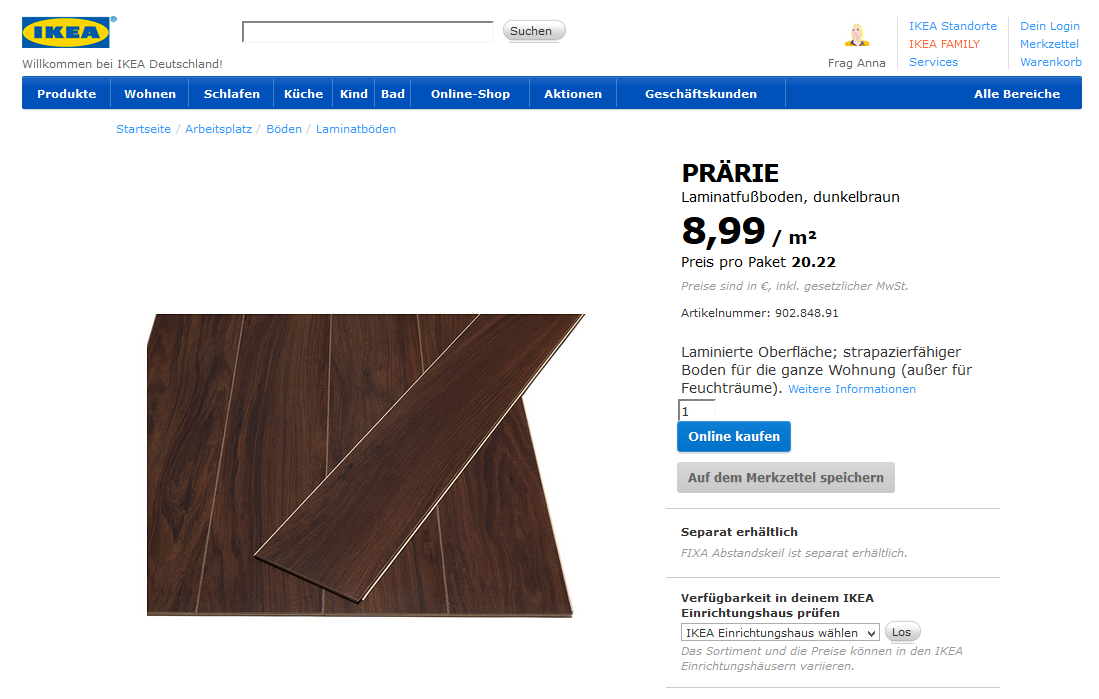Save item with Auf dem Merkzettel speichern
Screen dimensions: 1099x699
786,477
